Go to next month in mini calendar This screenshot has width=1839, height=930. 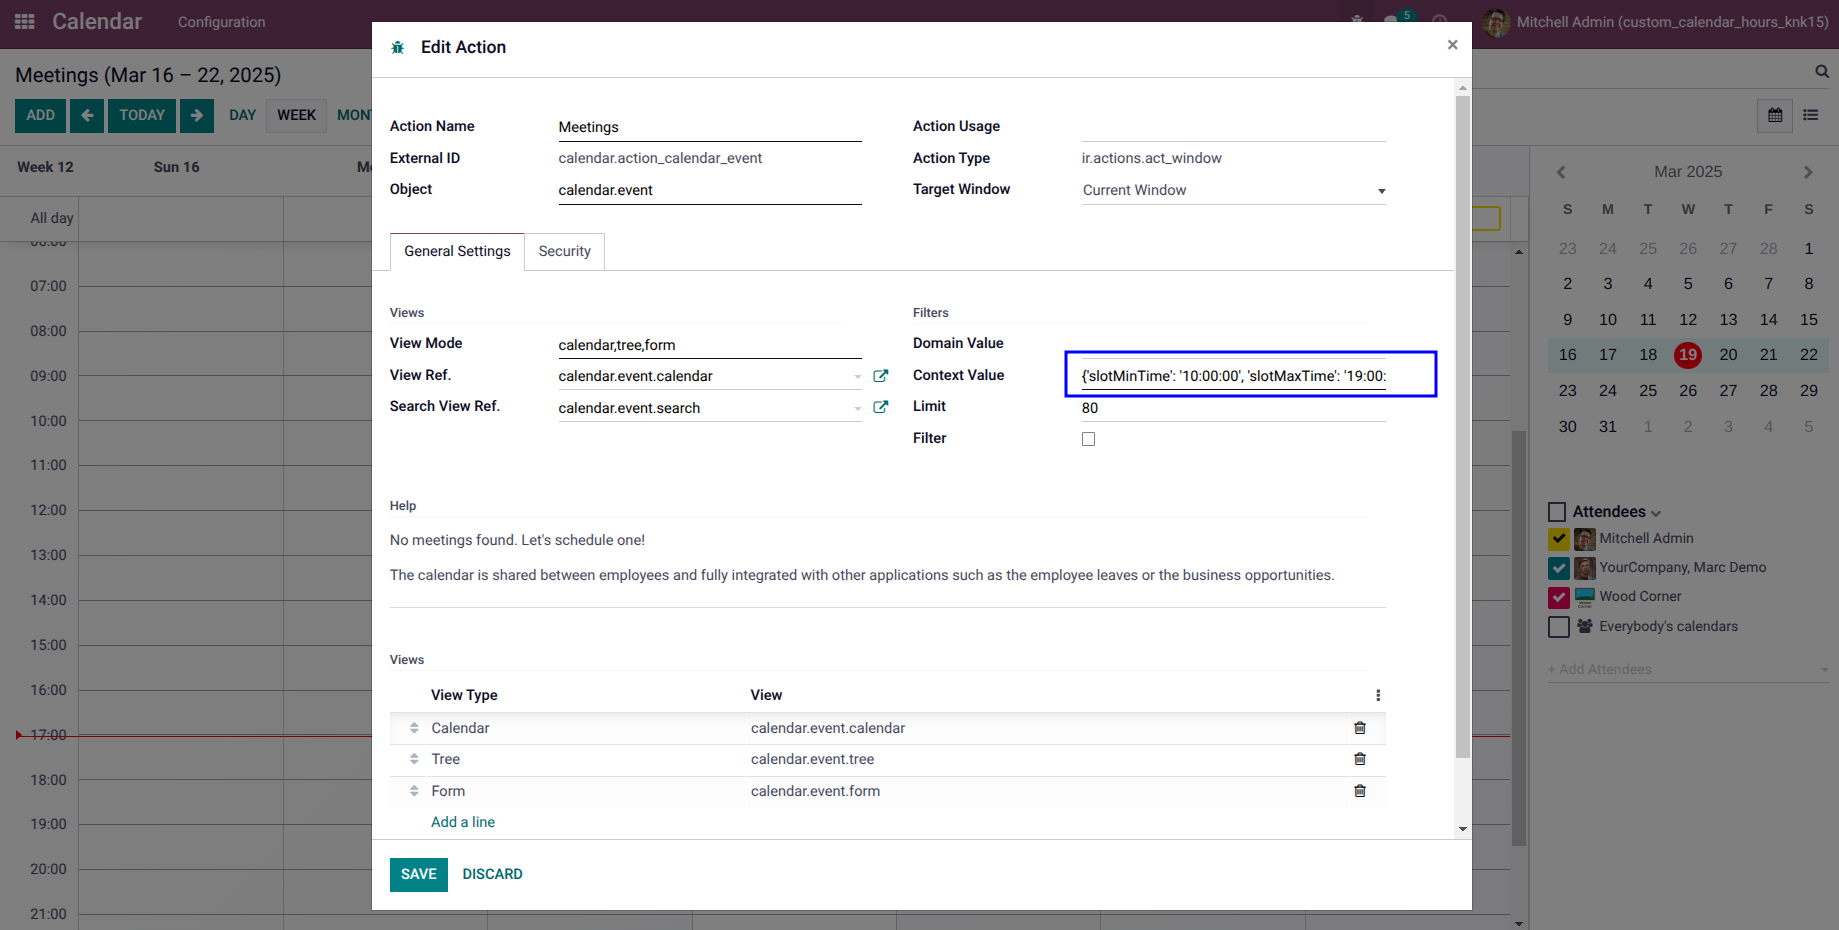(x=1808, y=172)
